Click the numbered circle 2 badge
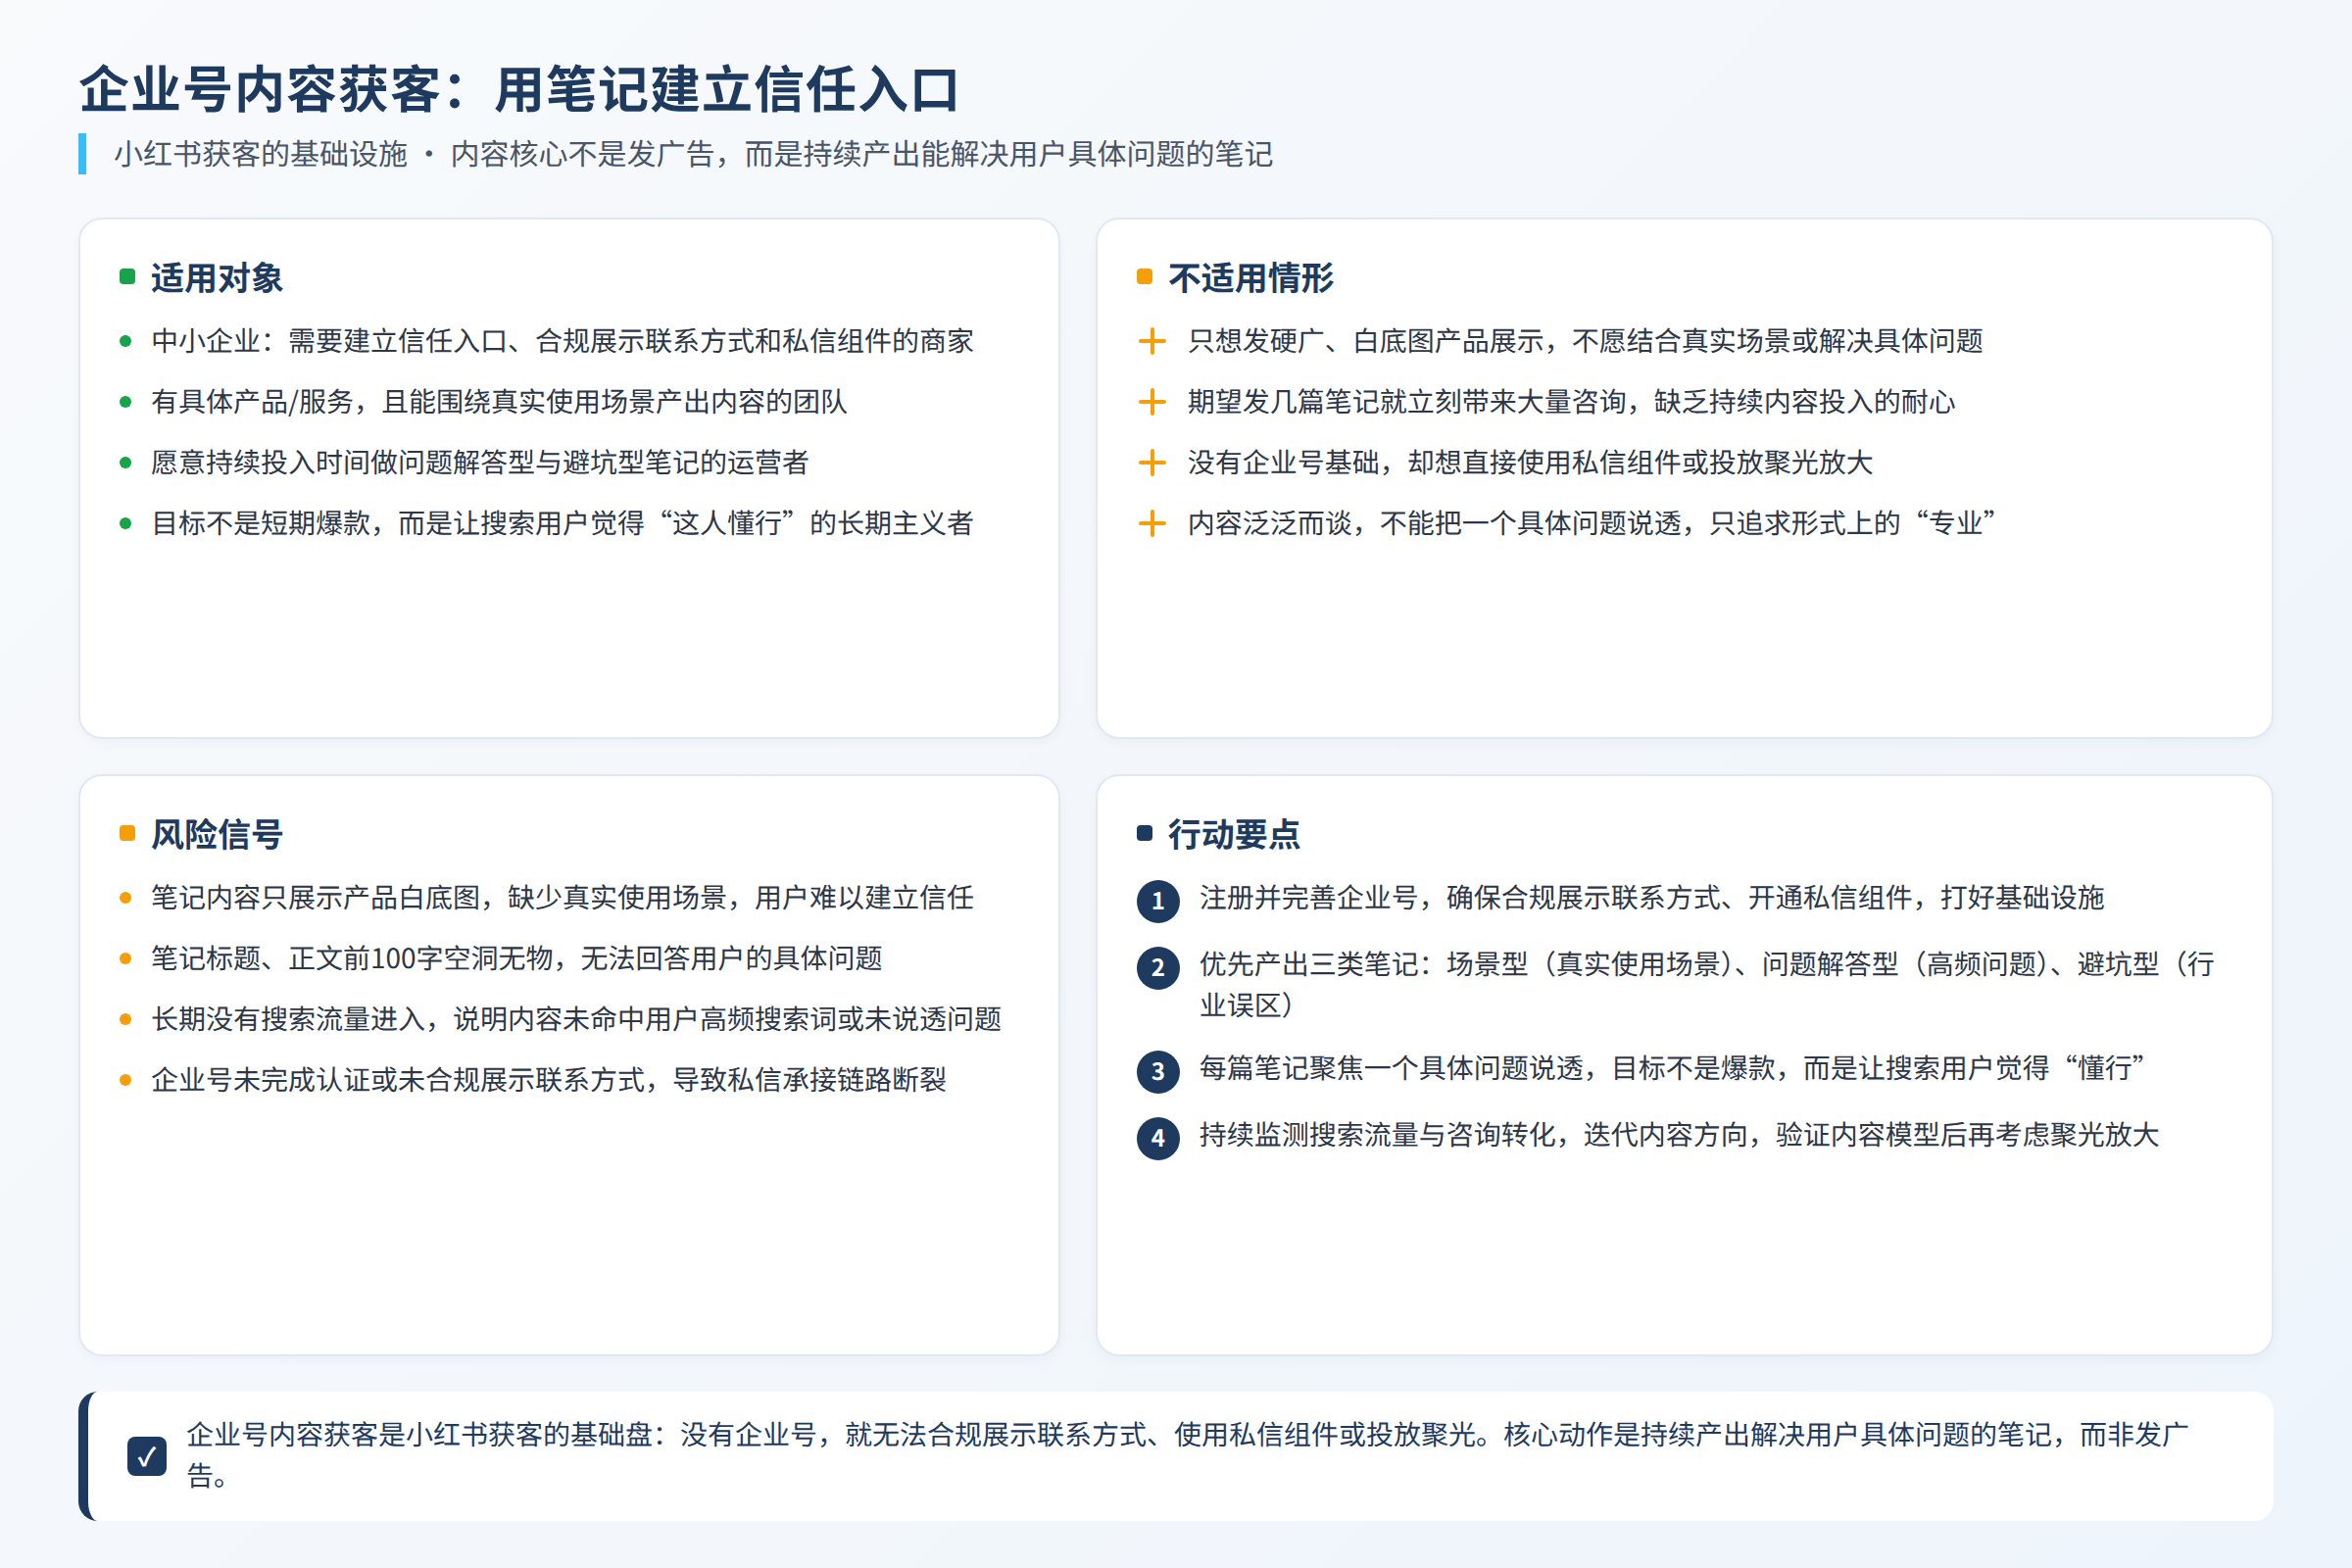This screenshot has width=2352, height=1568. tap(1158, 967)
